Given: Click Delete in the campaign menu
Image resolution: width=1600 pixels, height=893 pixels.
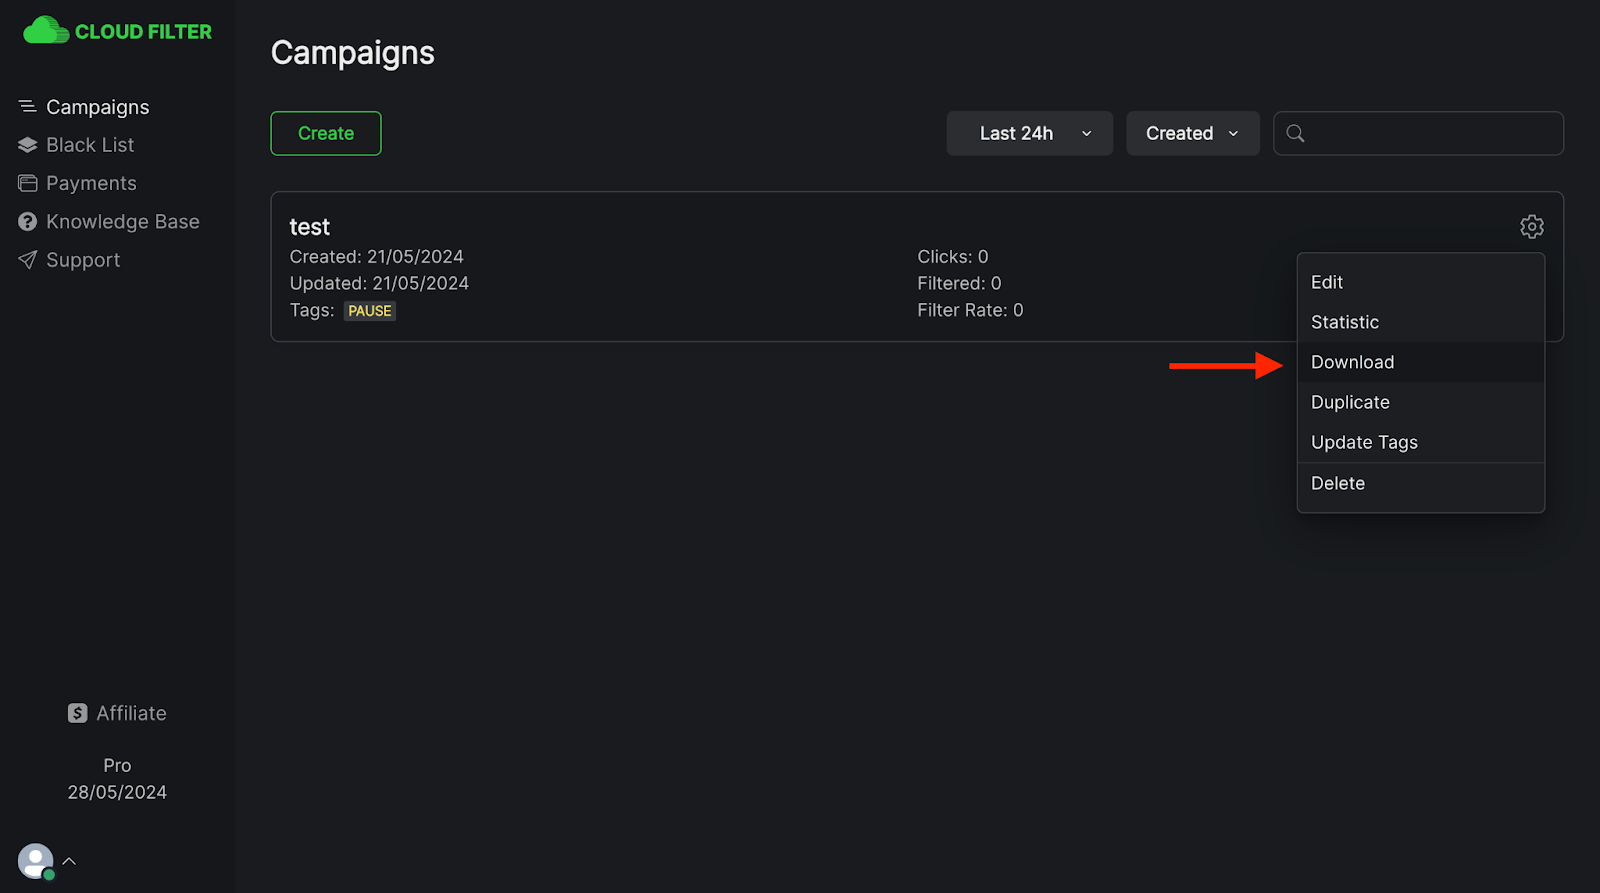Looking at the screenshot, I should pyautogui.click(x=1338, y=483).
